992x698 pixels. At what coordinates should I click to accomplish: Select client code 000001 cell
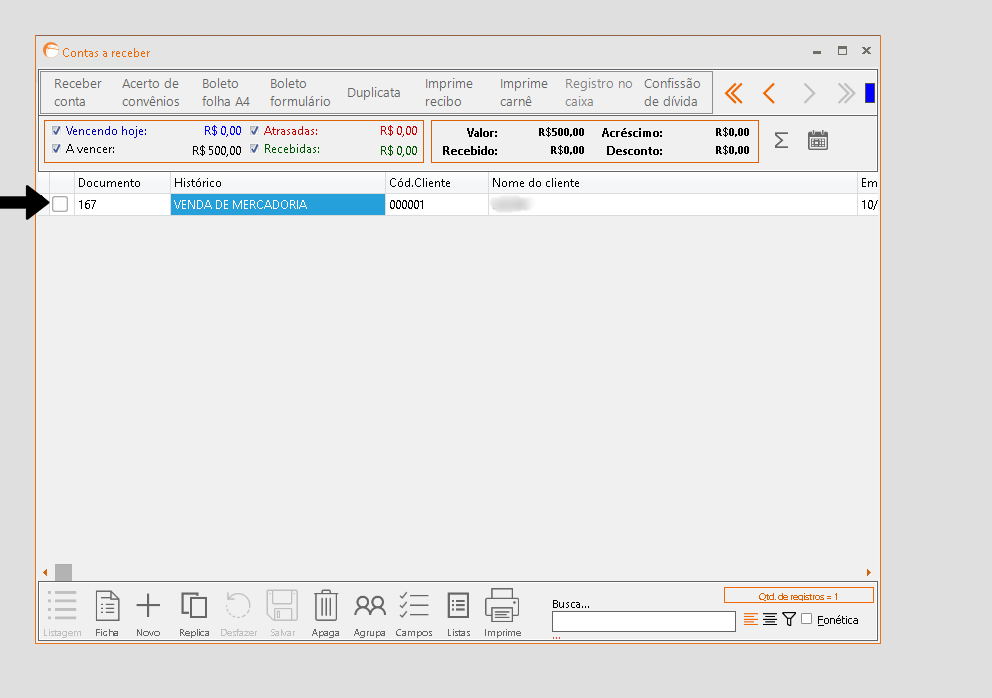(x=437, y=204)
